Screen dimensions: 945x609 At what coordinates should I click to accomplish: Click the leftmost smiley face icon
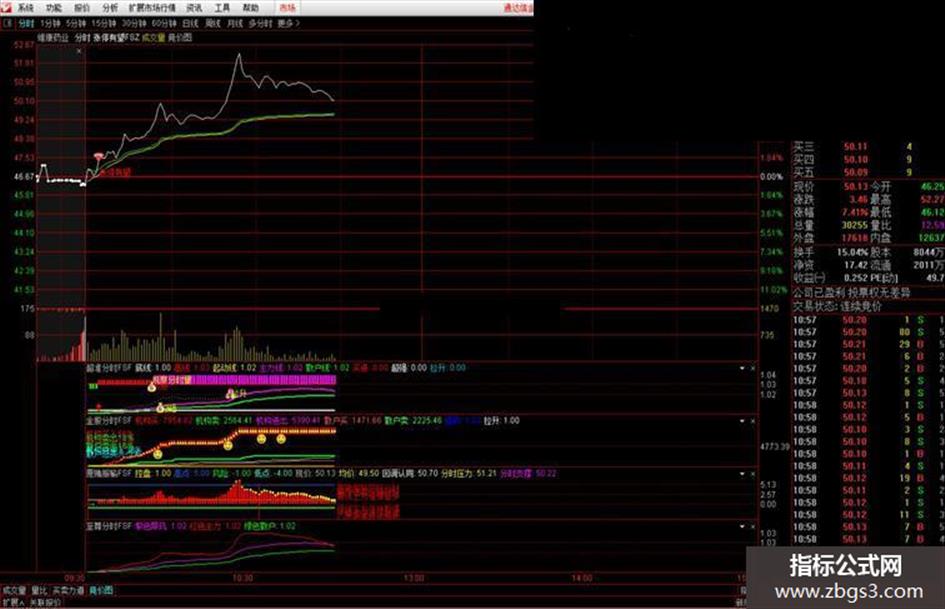[x=158, y=454]
